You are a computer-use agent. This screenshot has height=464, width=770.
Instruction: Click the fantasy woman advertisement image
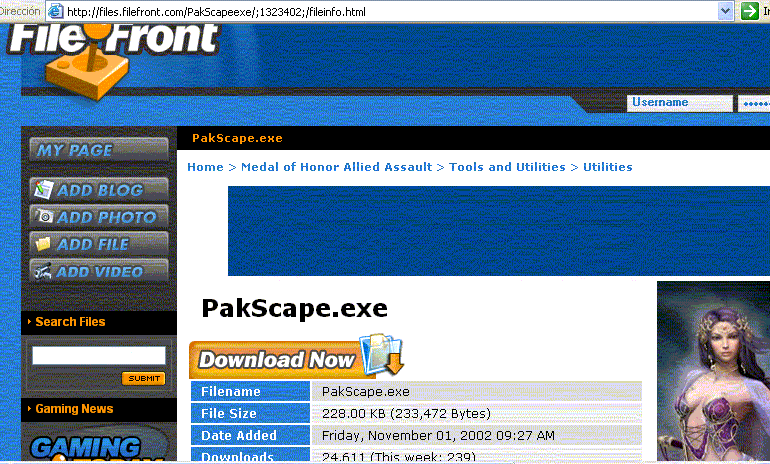(x=714, y=371)
